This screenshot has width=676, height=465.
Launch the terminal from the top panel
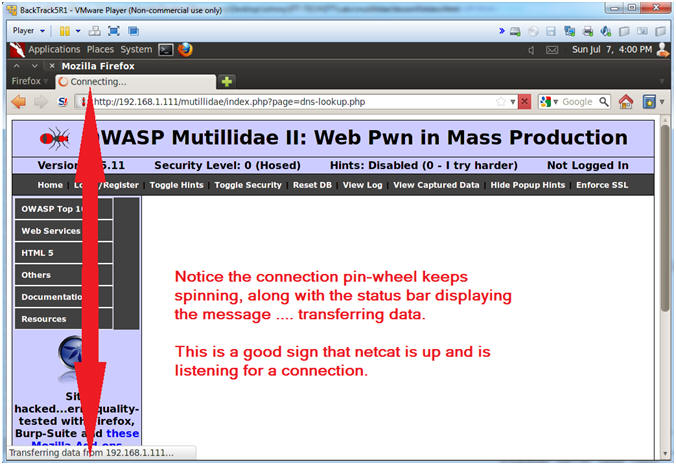pyautogui.click(x=166, y=50)
